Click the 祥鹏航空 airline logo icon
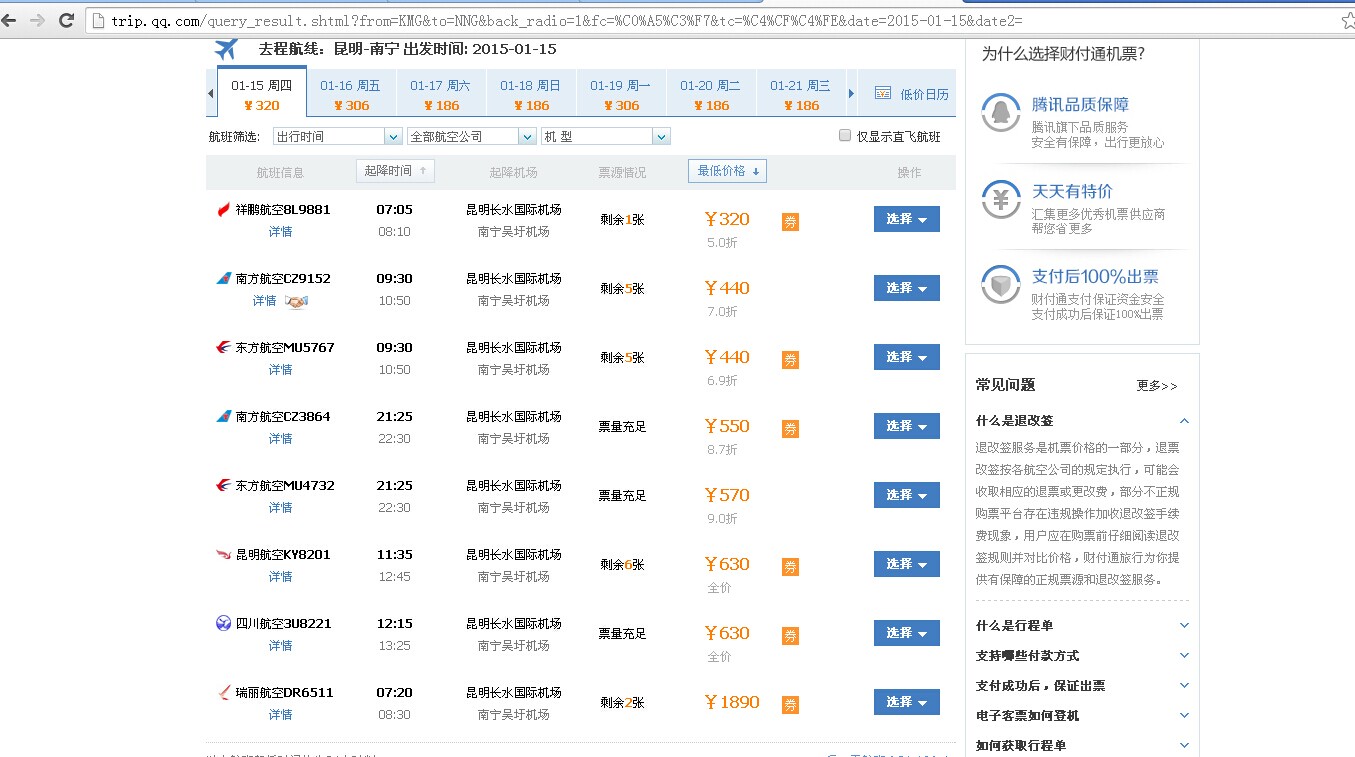 (224, 209)
